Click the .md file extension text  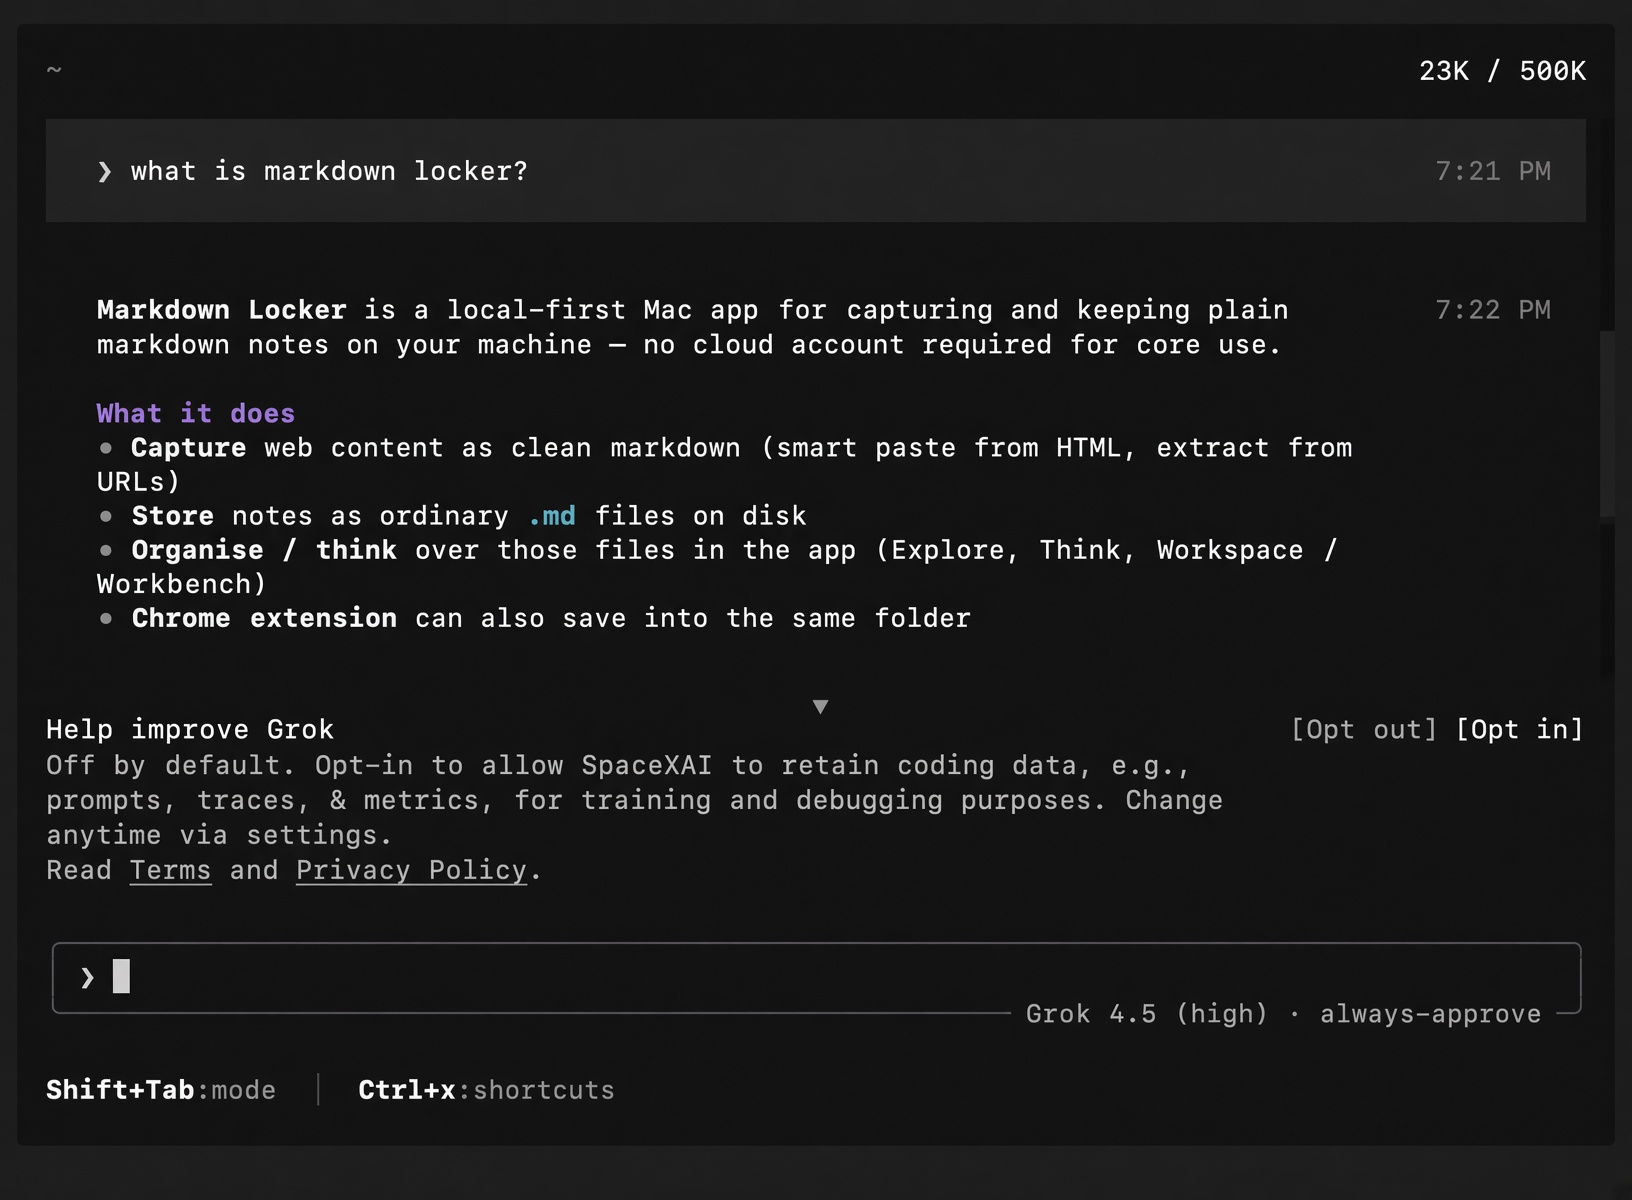coord(552,516)
